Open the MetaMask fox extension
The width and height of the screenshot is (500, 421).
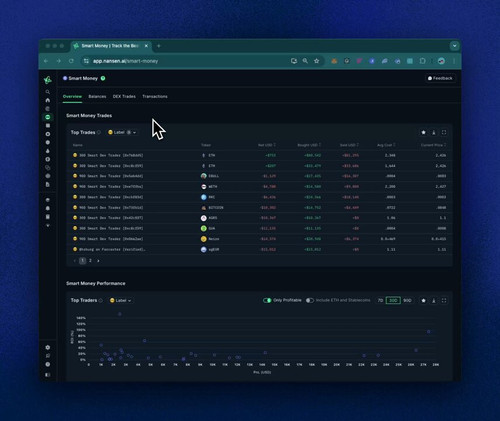click(x=334, y=61)
